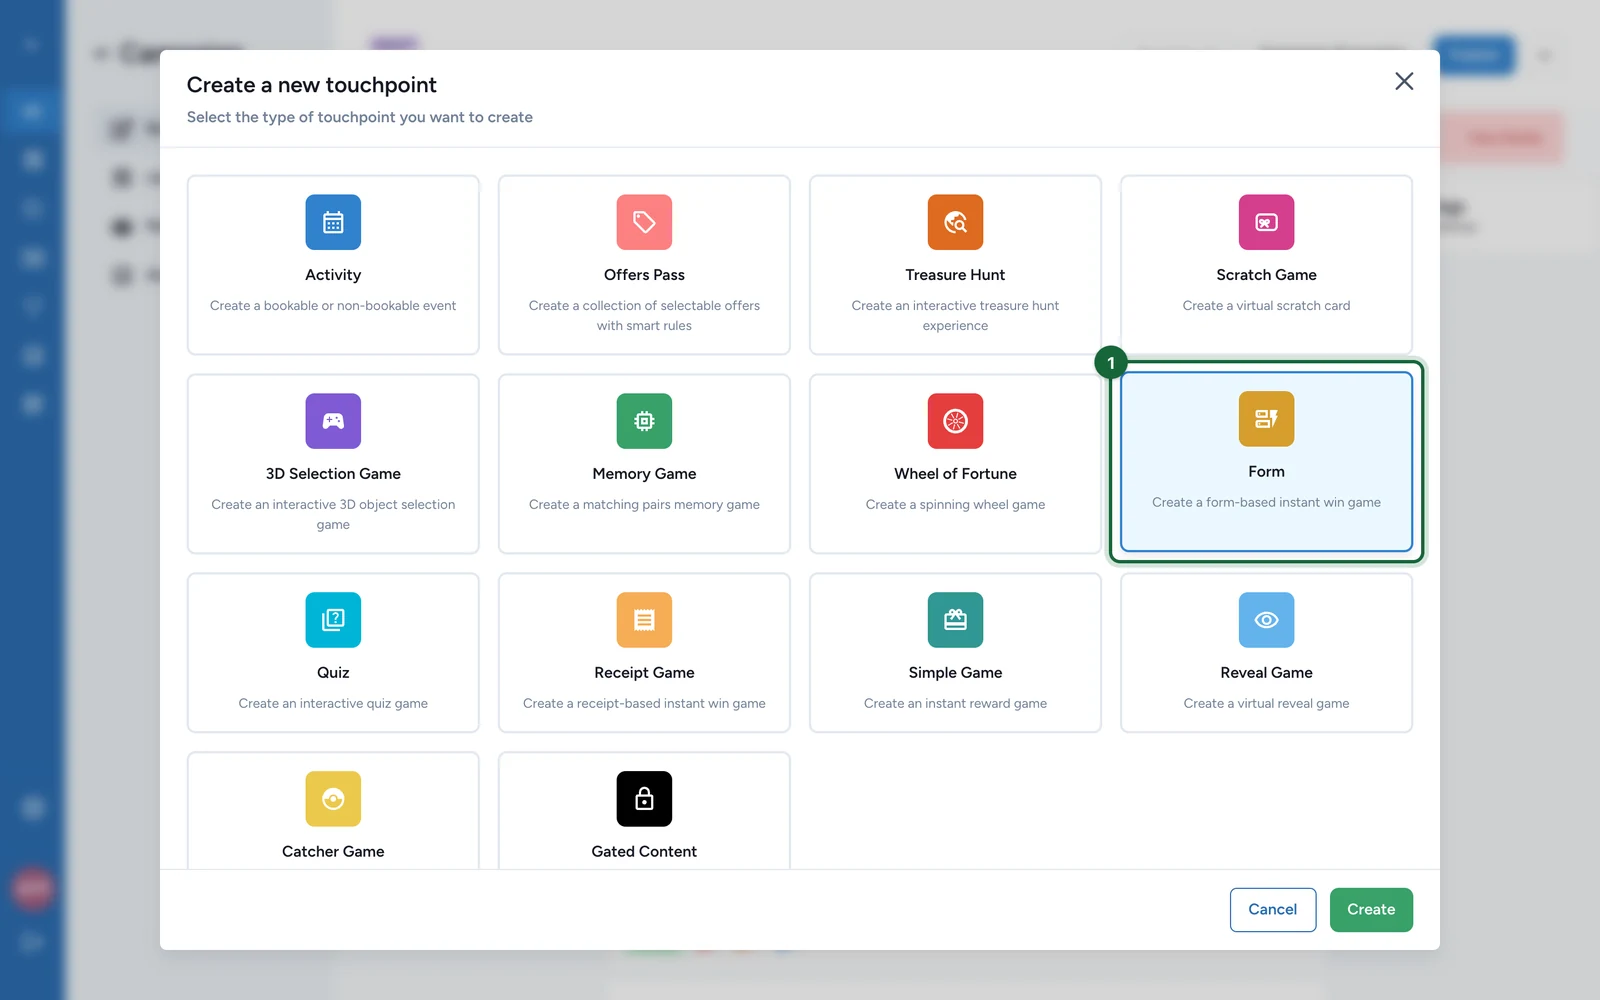The height and width of the screenshot is (1000, 1600).
Task: Select the teal Quiz question-mark icon
Action: (x=333, y=620)
